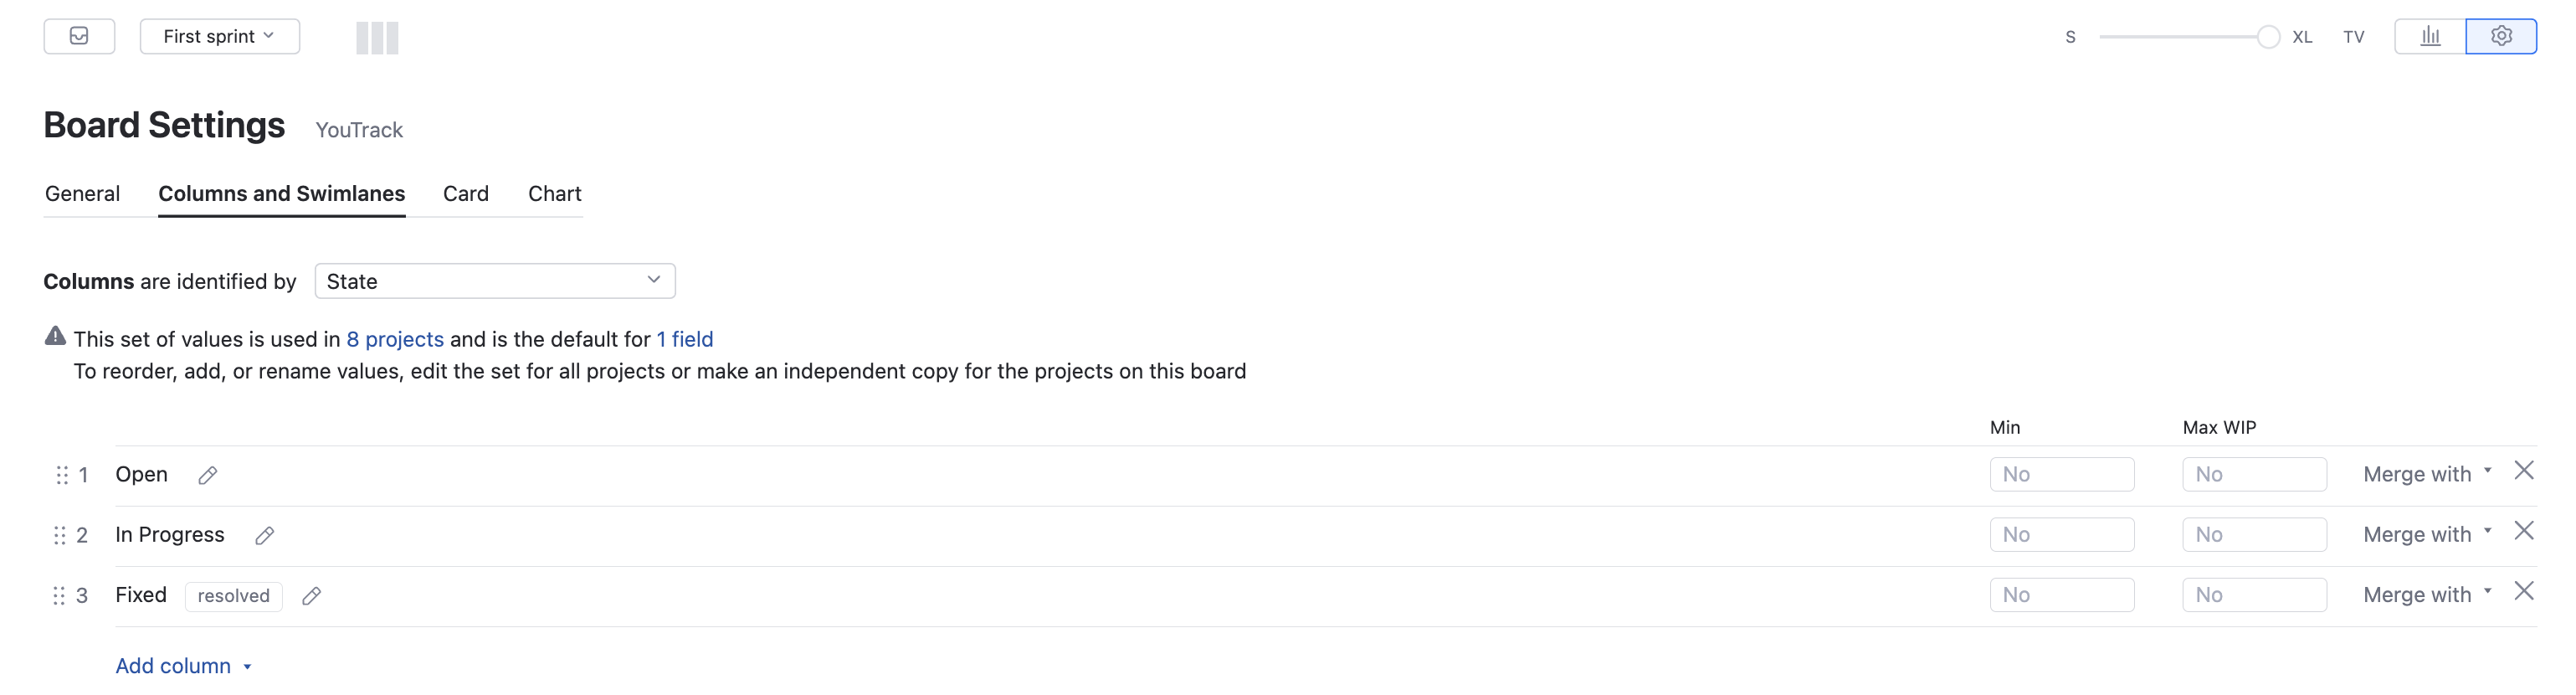The width and height of the screenshot is (2576, 695).
Task: Click the pencil icon beside the Fixed column
Action: pyautogui.click(x=311, y=596)
